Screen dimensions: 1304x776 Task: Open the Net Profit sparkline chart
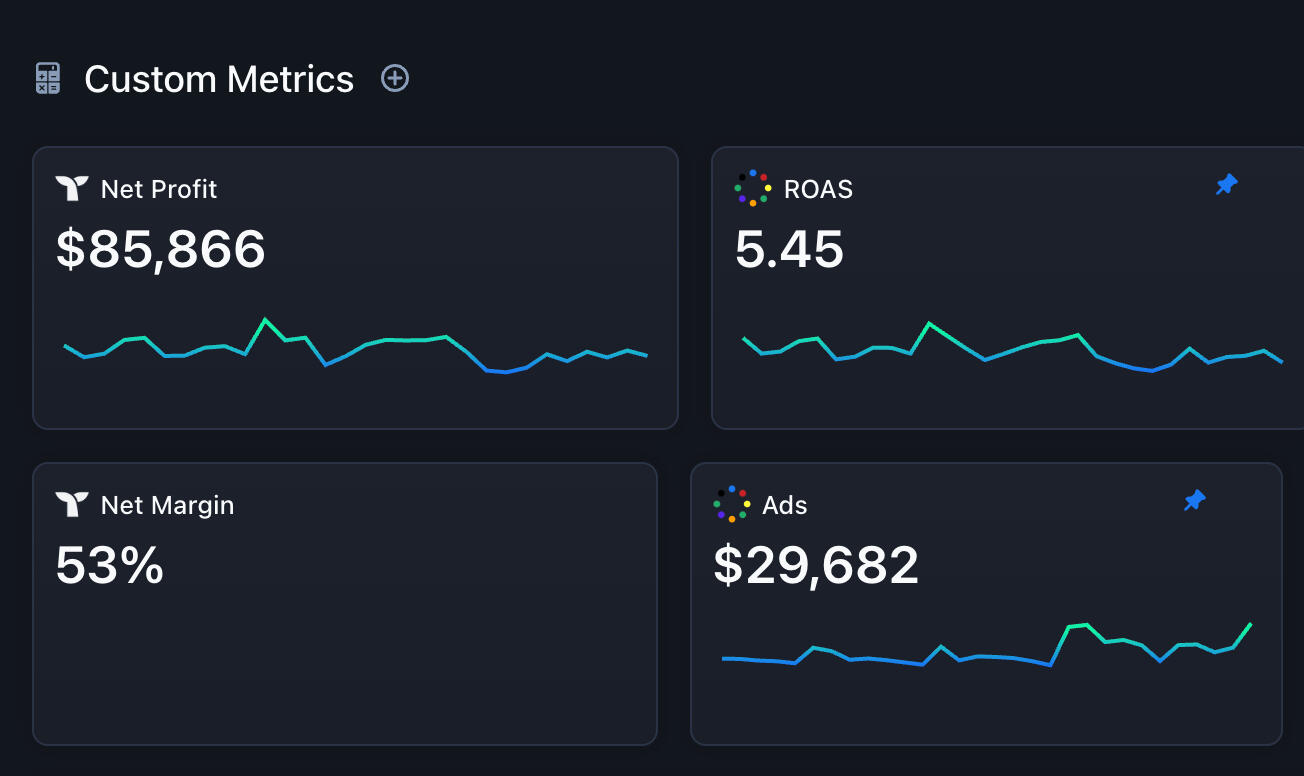coord(356,346)
